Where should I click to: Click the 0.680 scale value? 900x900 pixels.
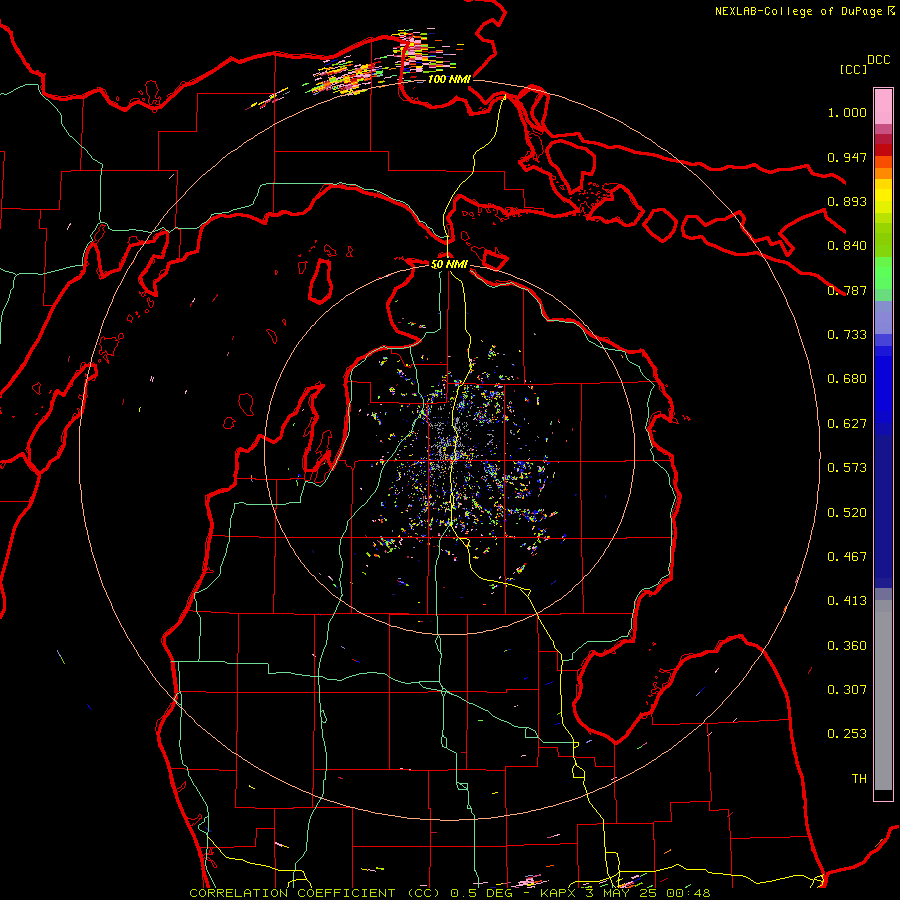pyautogui.click(x=847, y=379)
